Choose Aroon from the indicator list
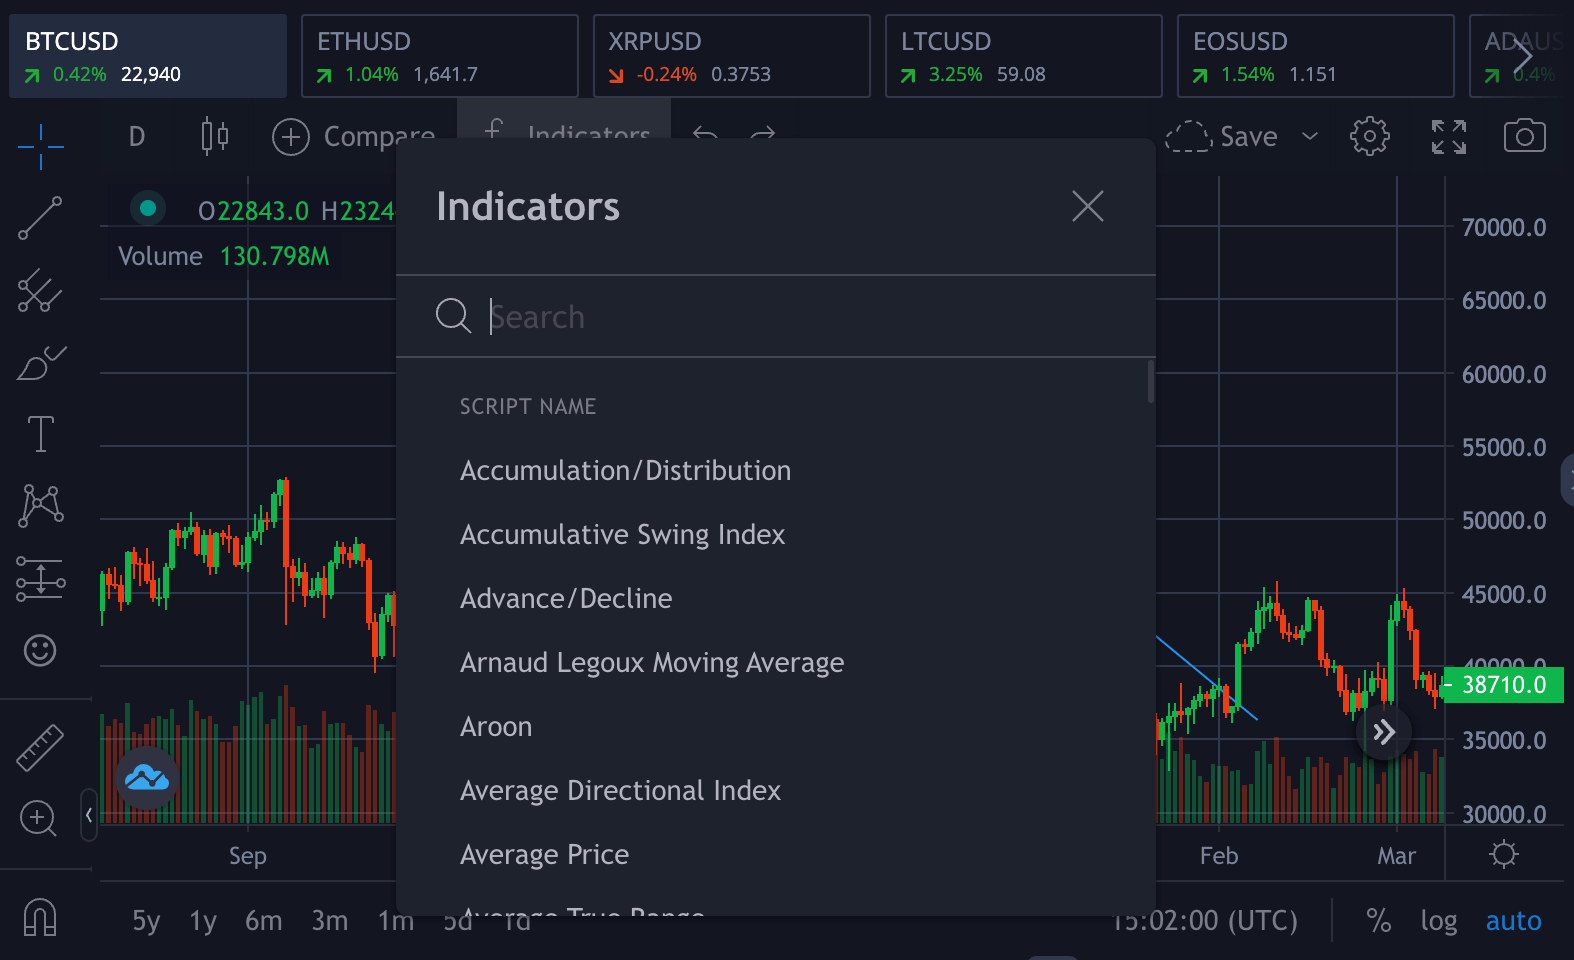1574x960 pixels. click(496, 727)
